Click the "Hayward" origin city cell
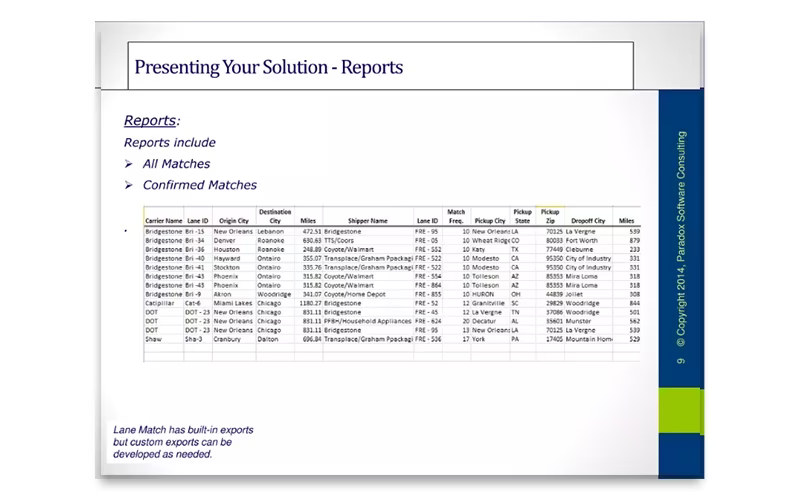This screenshot has height=500, width=800. pyautogui.click(x=227, y=259)
